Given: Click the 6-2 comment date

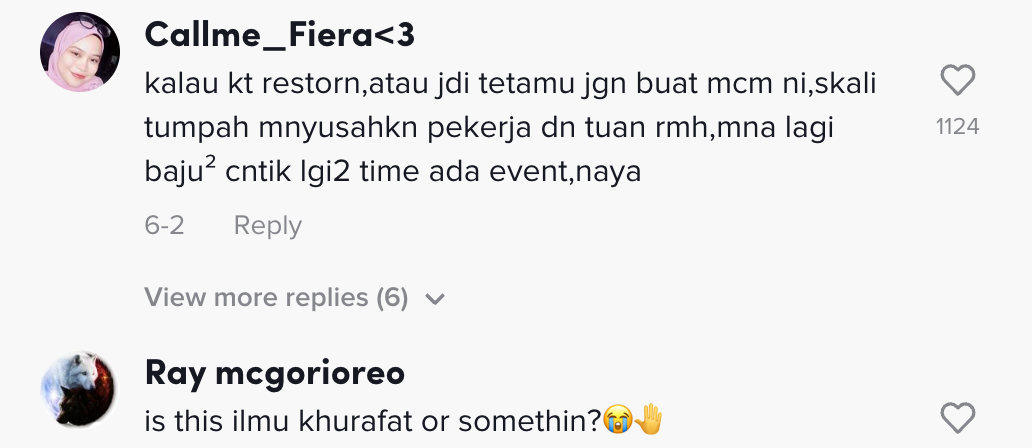Looking at the screenshot, I should pyautogui.click(x=164, y=226).
